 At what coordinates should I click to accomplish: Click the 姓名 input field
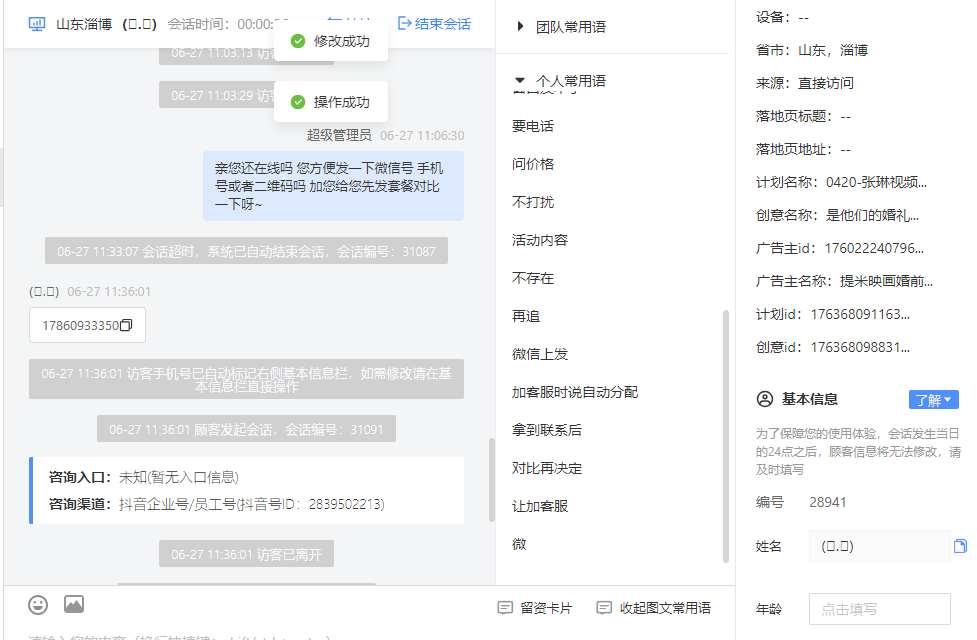pyautogui.click(x=879, y=547)
